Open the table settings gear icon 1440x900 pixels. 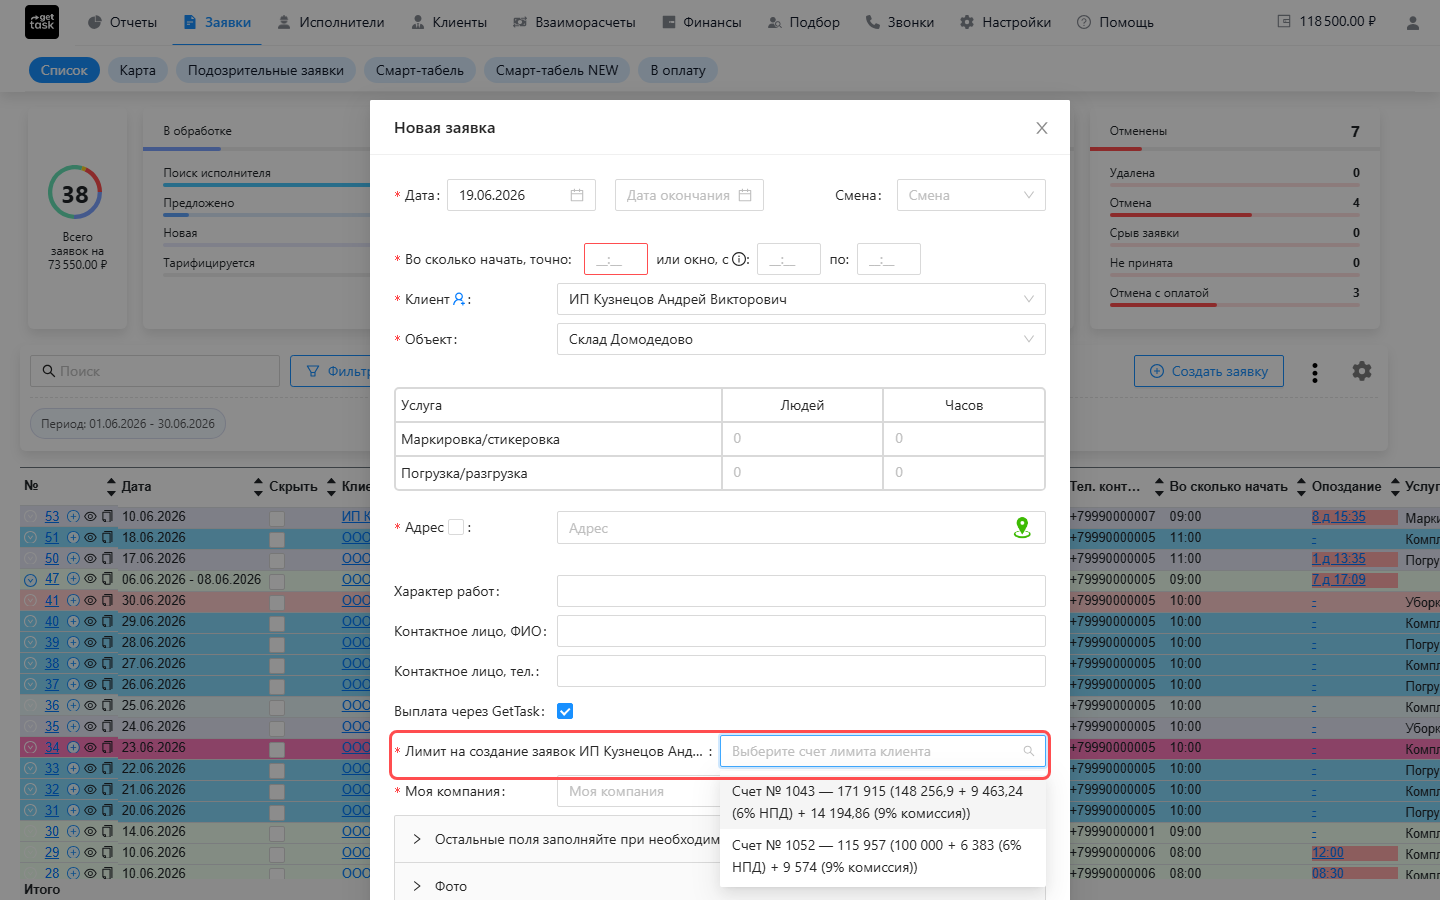pyautogui.click(x=1362, y=371)
